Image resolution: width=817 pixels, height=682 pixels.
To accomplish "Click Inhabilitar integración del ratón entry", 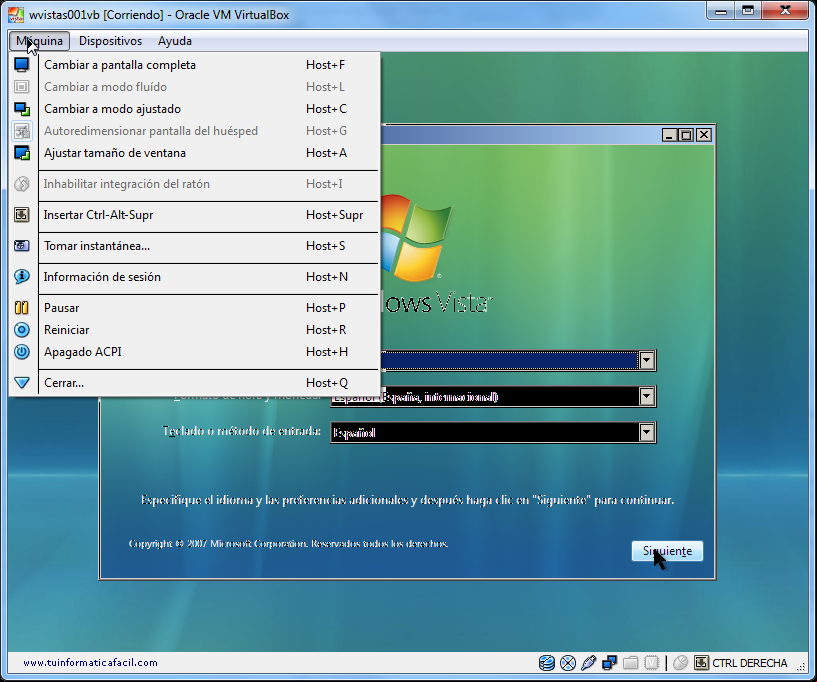I will (195, 184).
